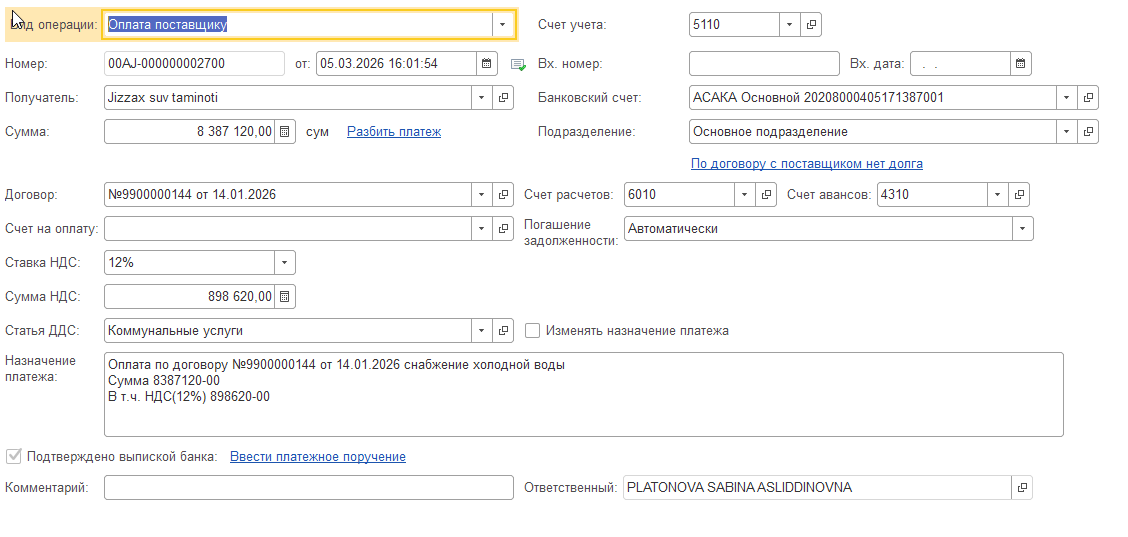Expand the Договор selection list
The width and height of the screenshot is (1128, 537).
tap(481, 194)
